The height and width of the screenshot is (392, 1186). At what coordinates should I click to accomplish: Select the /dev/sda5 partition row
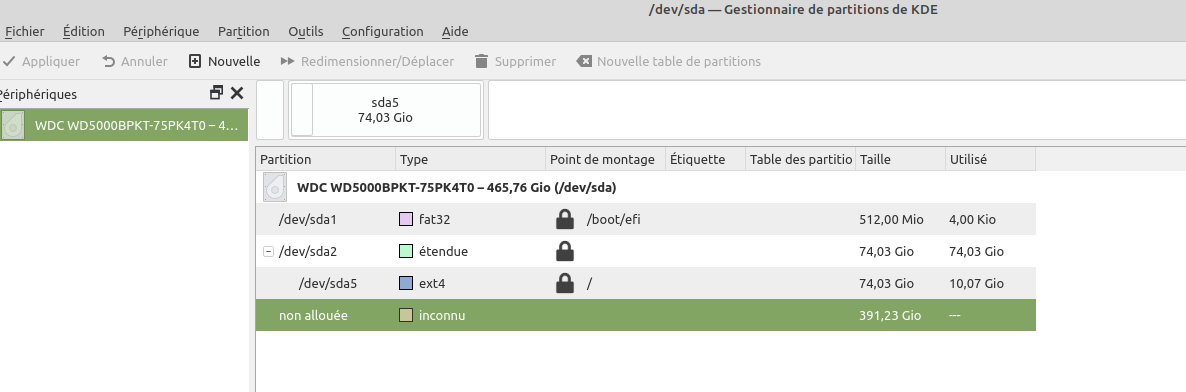point(646,284)
